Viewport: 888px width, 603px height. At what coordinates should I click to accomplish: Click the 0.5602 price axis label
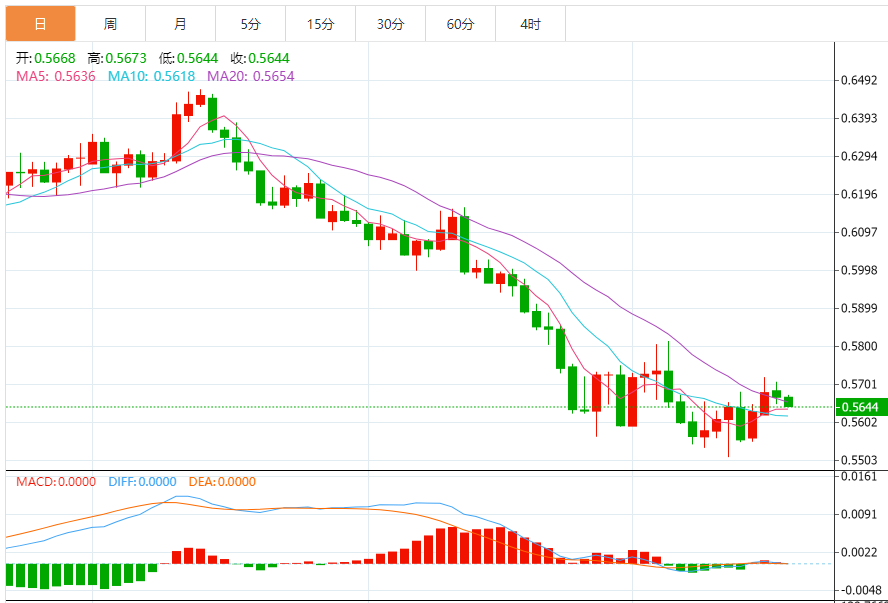[859, 422]
